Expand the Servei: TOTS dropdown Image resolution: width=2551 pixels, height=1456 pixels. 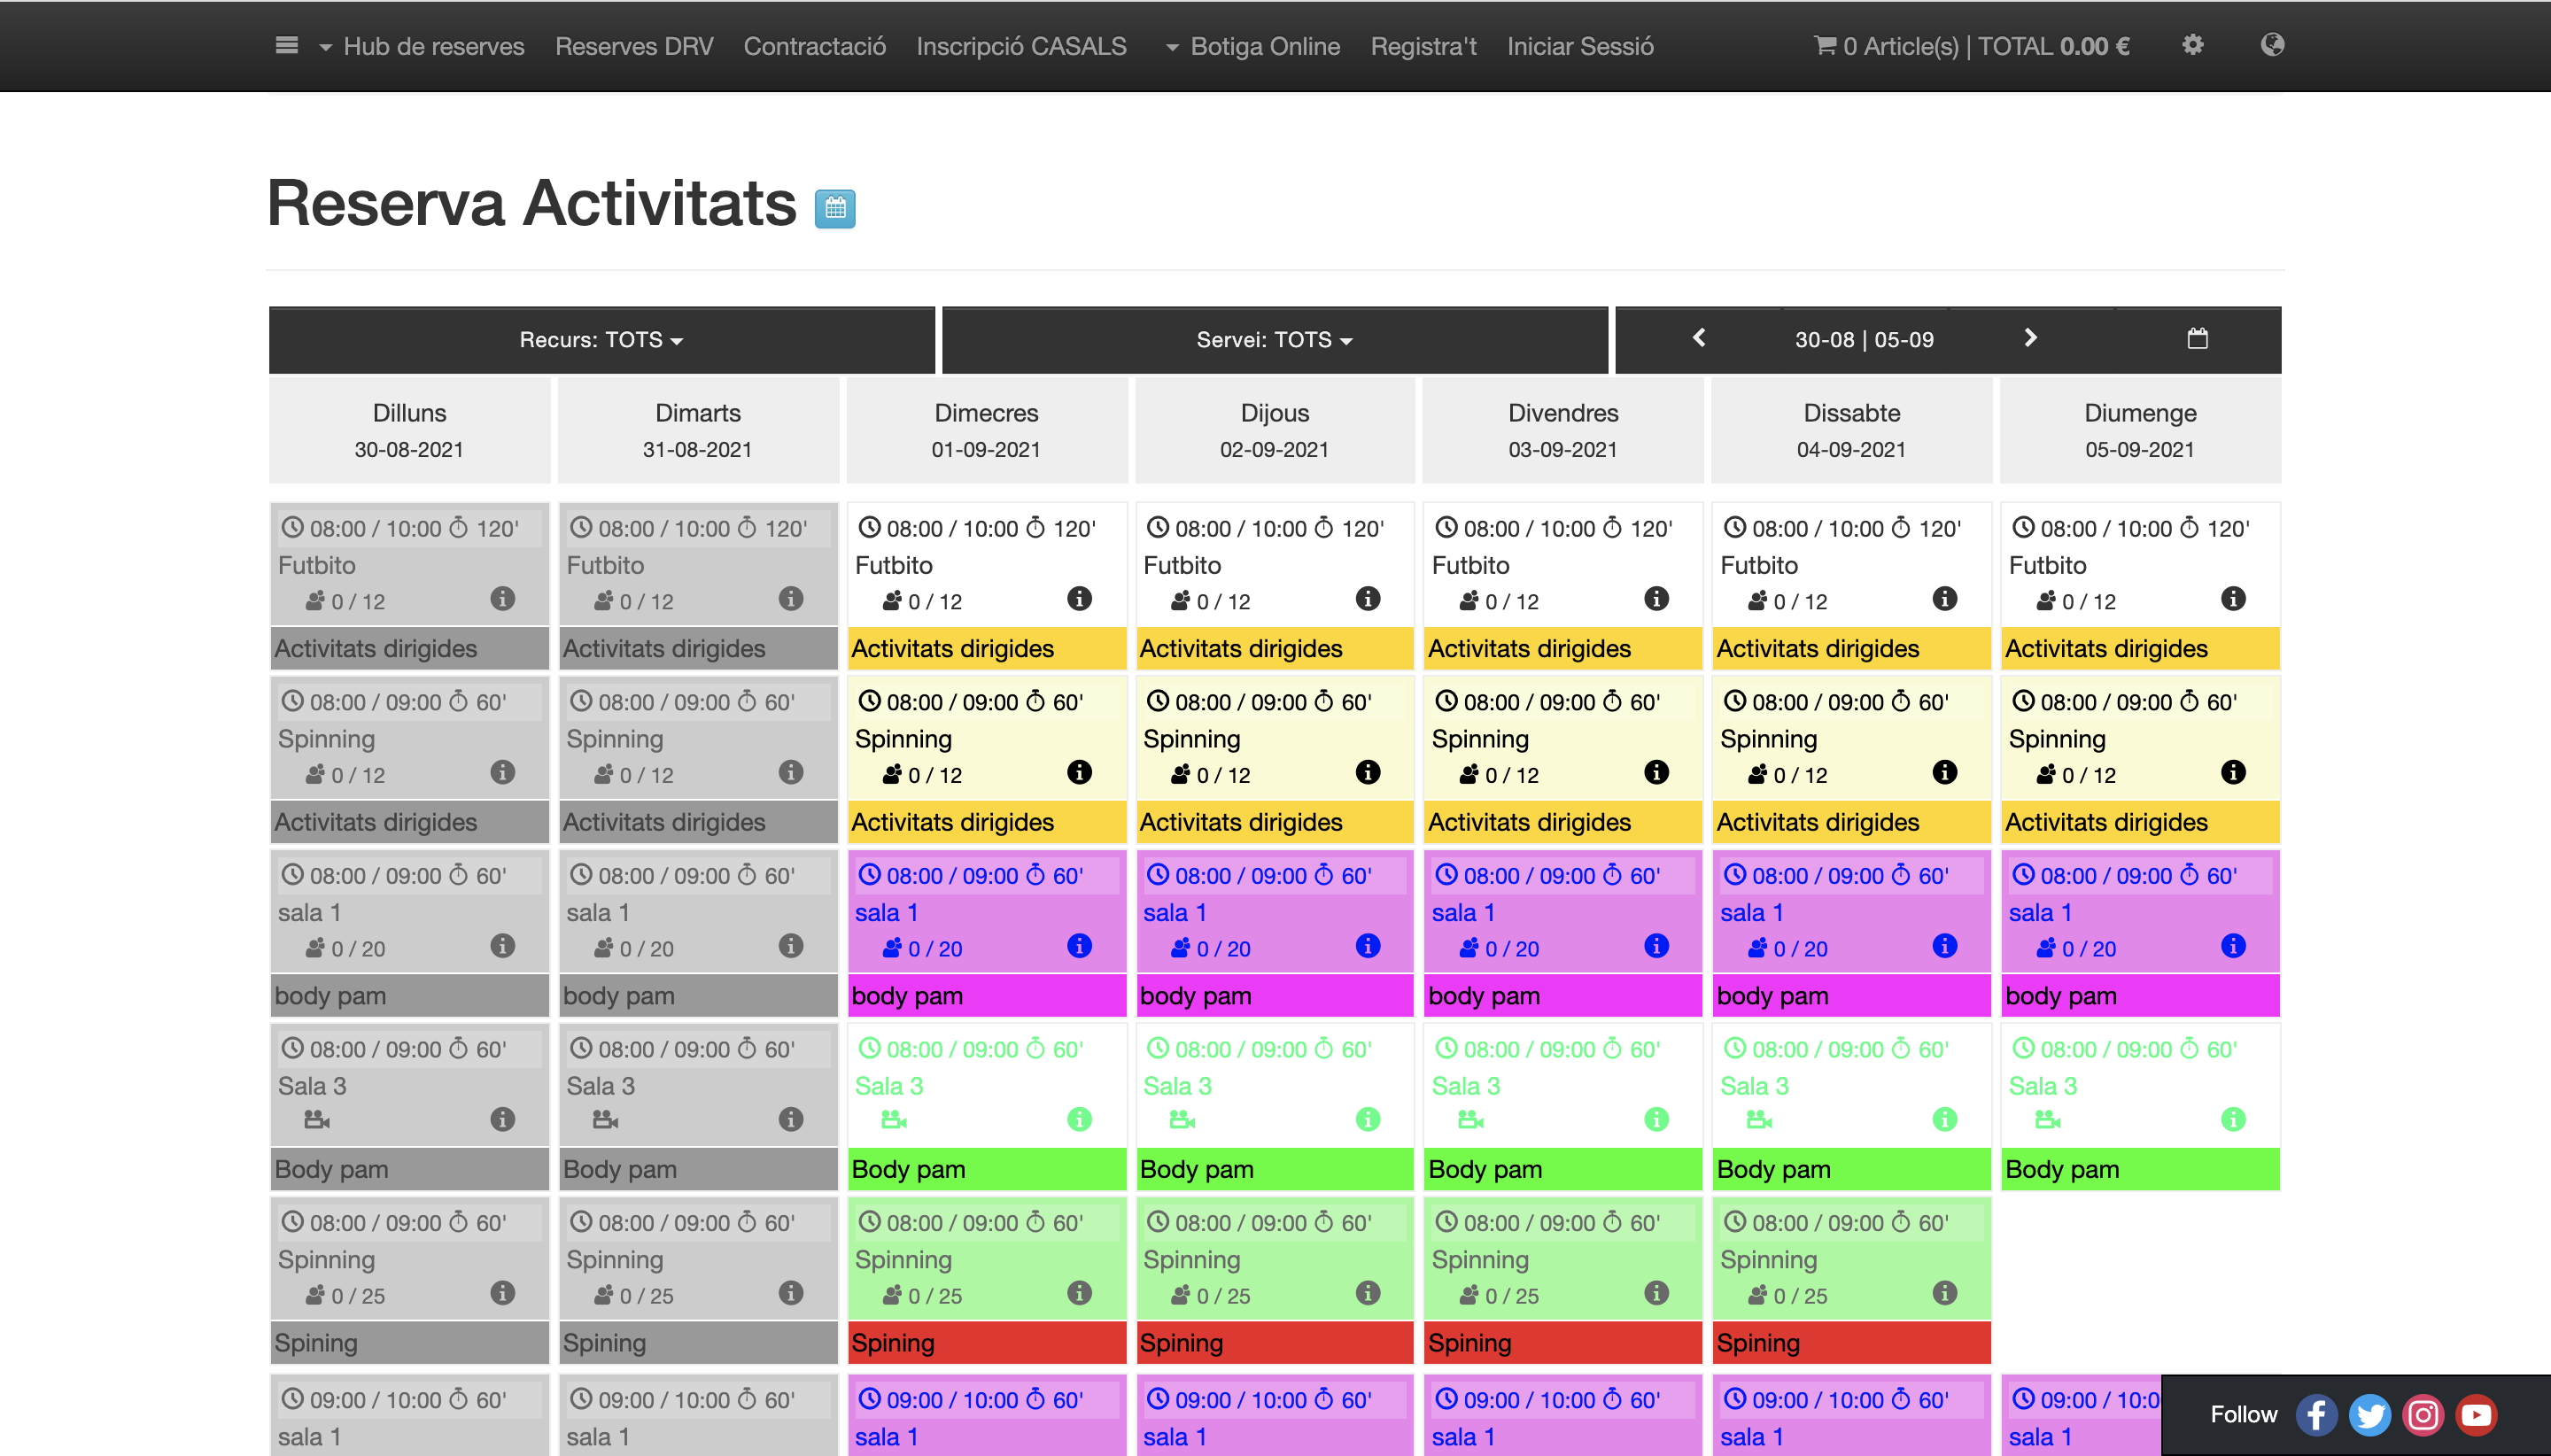tap(1274, 340)
